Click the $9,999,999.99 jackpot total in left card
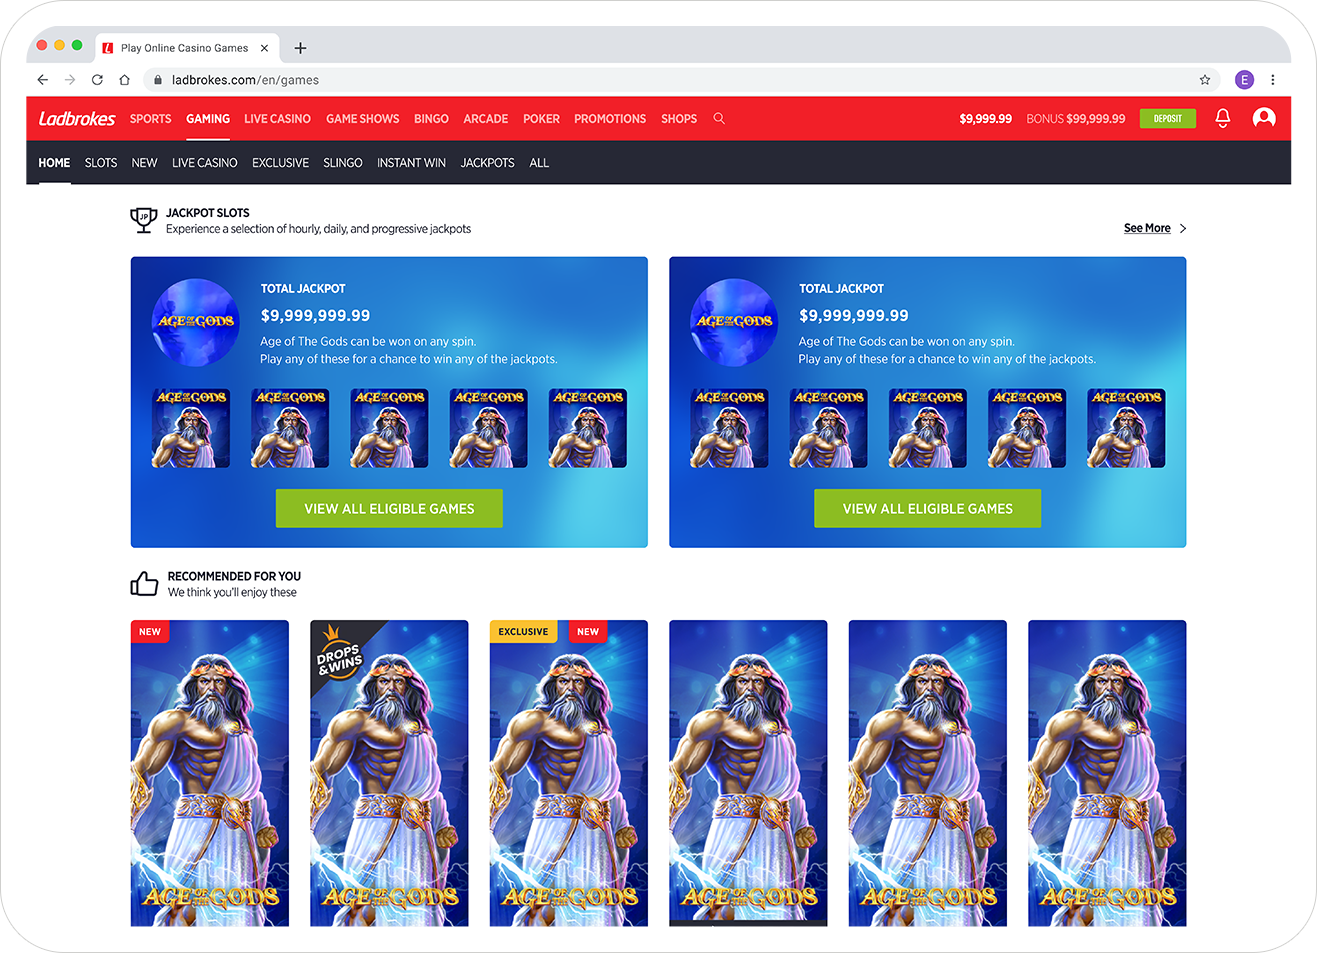 pos(315,315)
